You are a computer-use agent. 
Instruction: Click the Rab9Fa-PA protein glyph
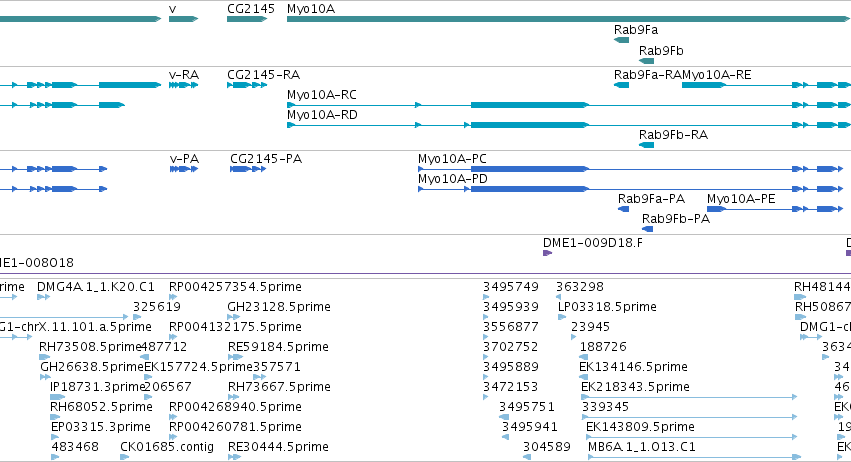[624, 209]
